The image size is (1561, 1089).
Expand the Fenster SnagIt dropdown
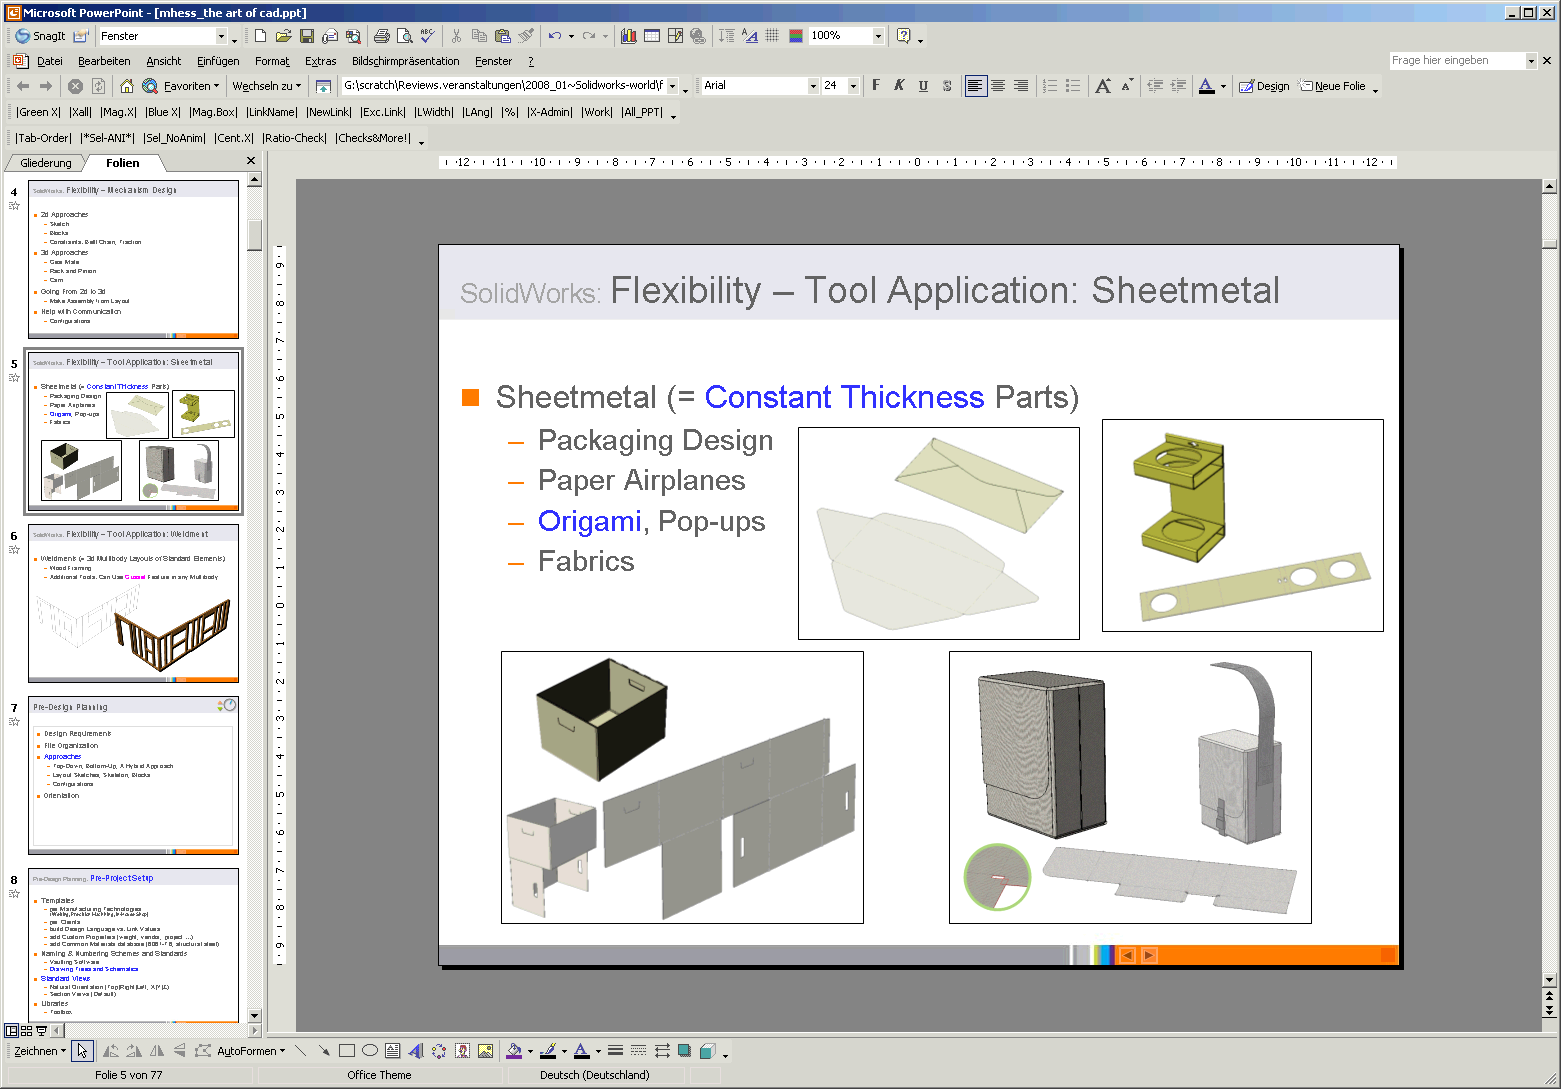tap(222, 36)
